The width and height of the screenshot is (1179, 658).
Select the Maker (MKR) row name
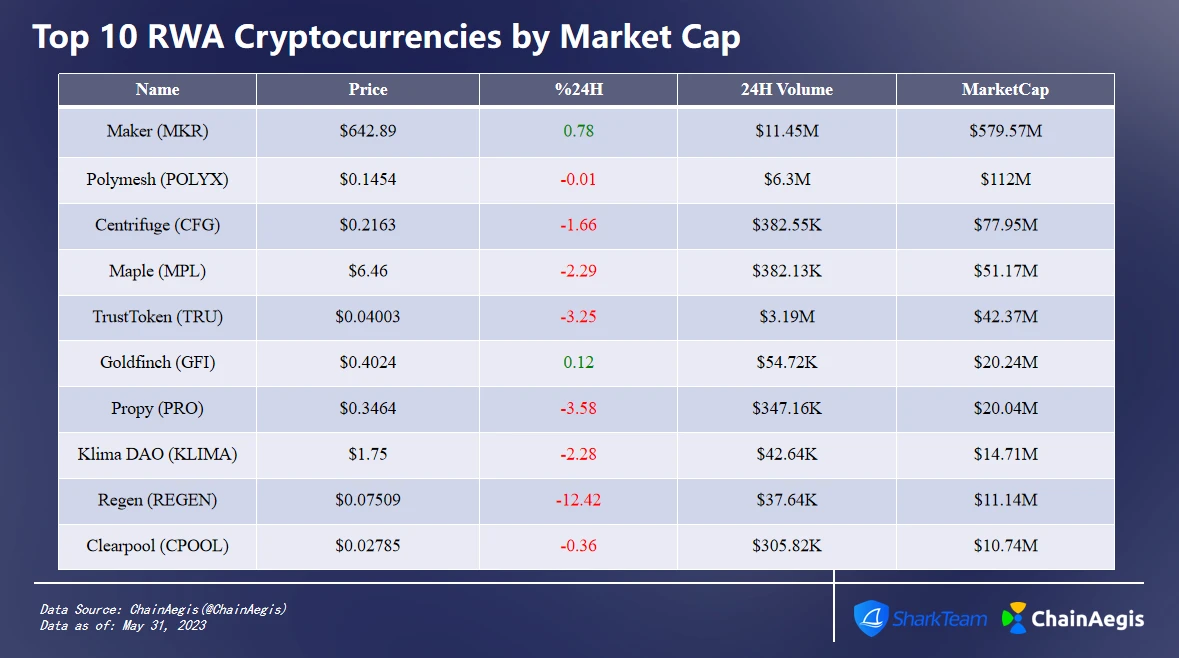(x=157, y=131)
